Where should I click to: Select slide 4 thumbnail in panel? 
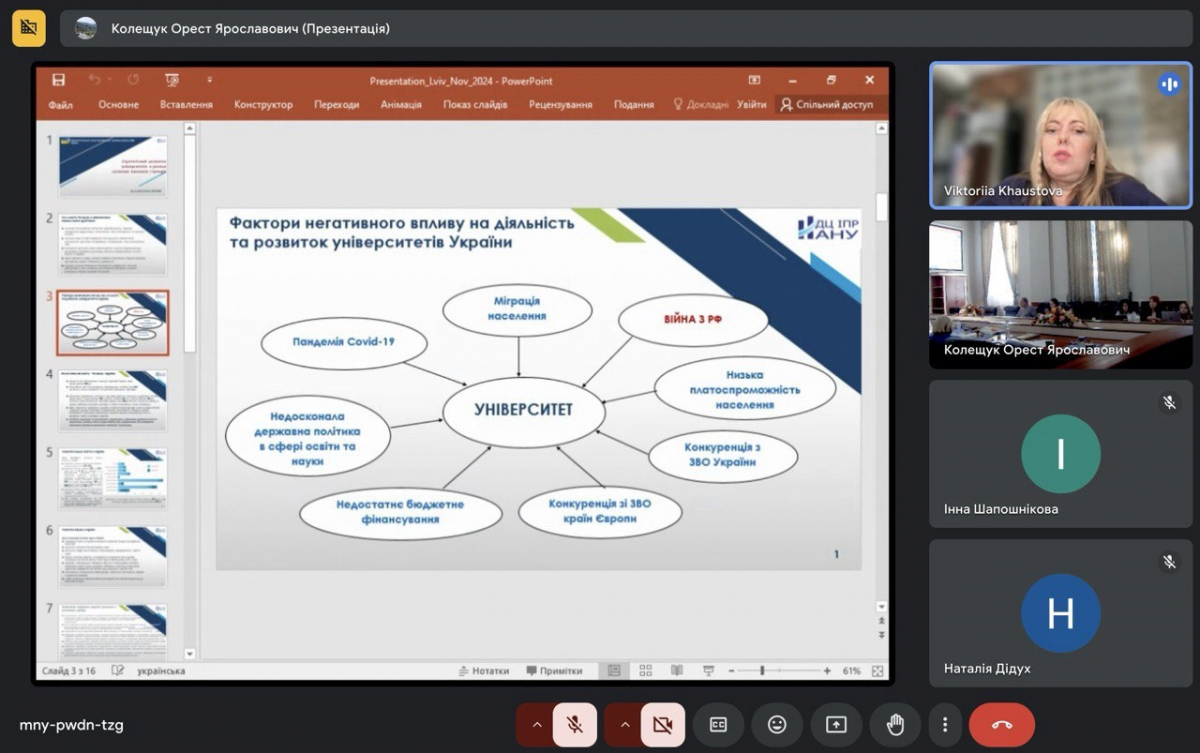coord(113,400)
